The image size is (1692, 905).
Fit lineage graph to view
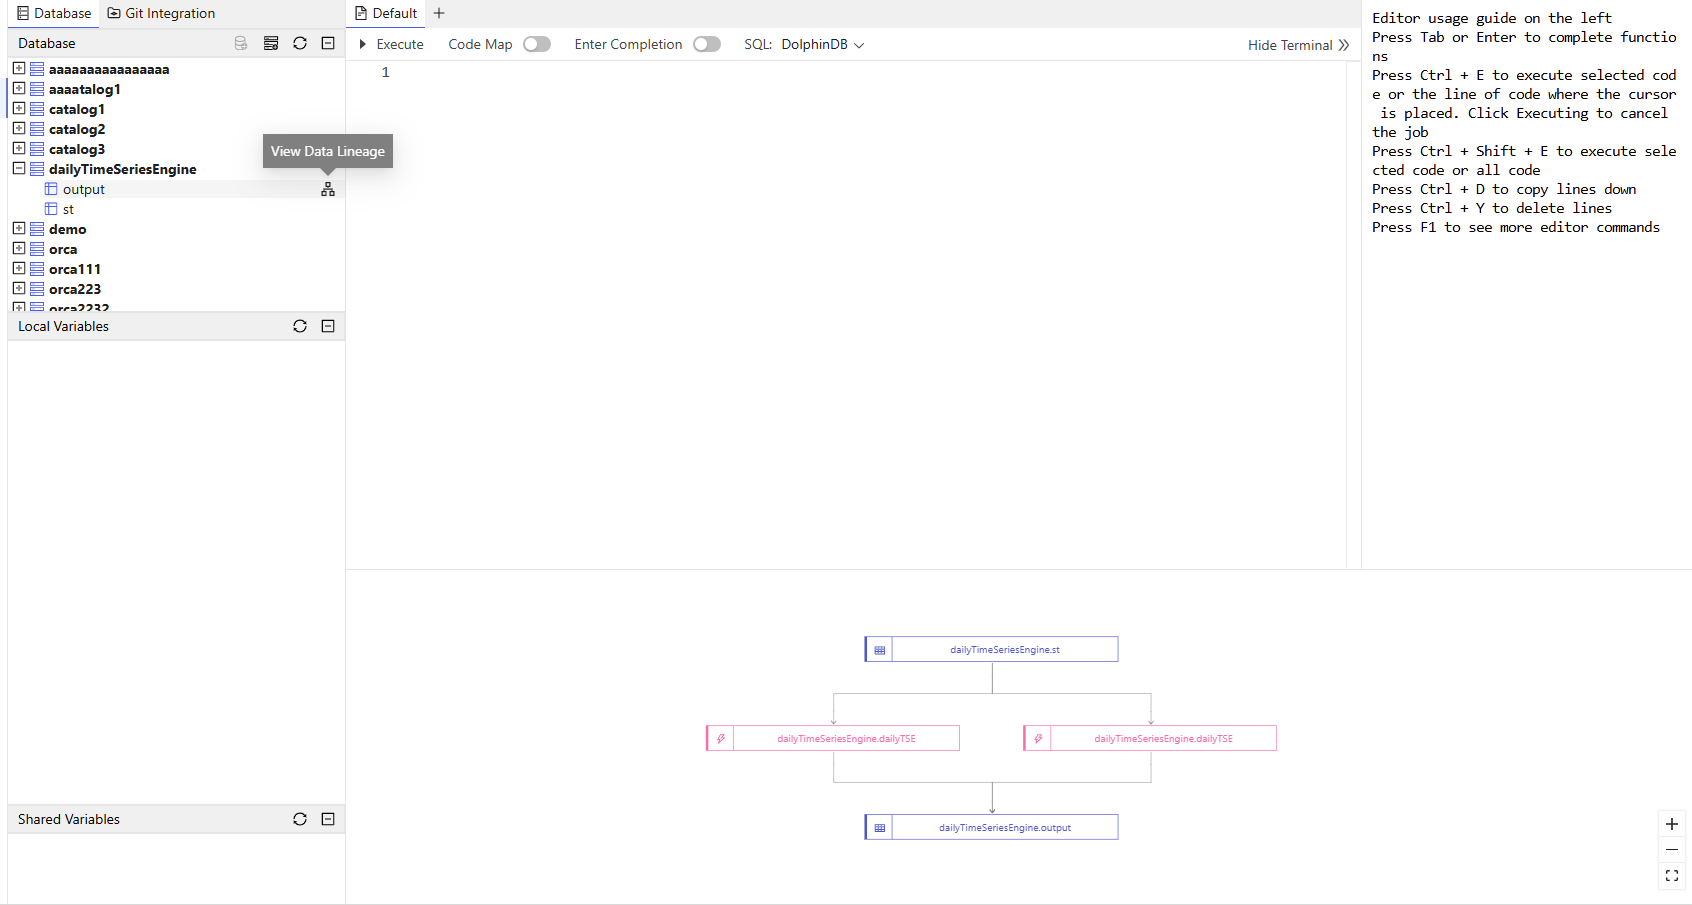1671,876
